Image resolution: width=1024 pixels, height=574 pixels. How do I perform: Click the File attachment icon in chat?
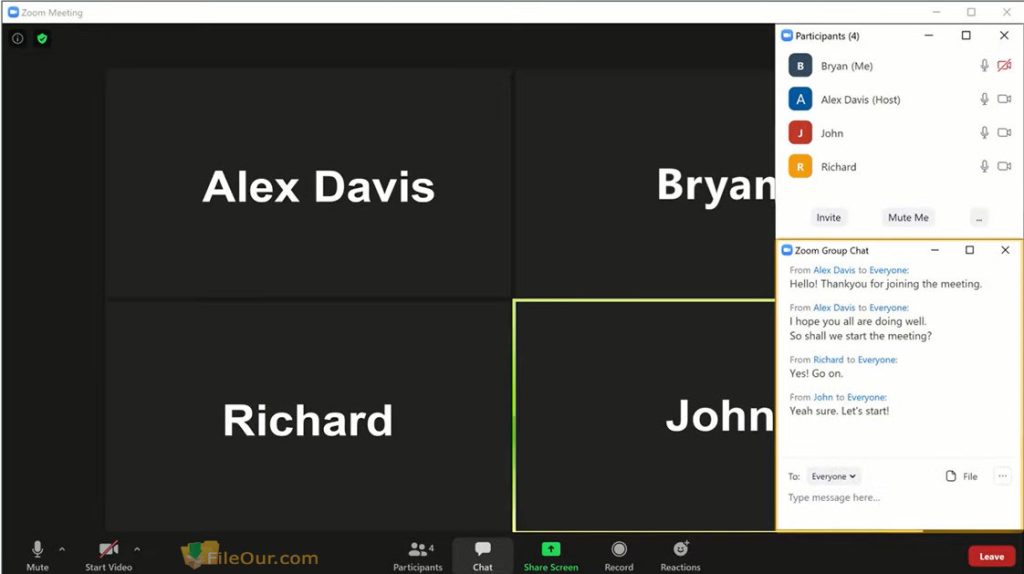coord(951,477)
